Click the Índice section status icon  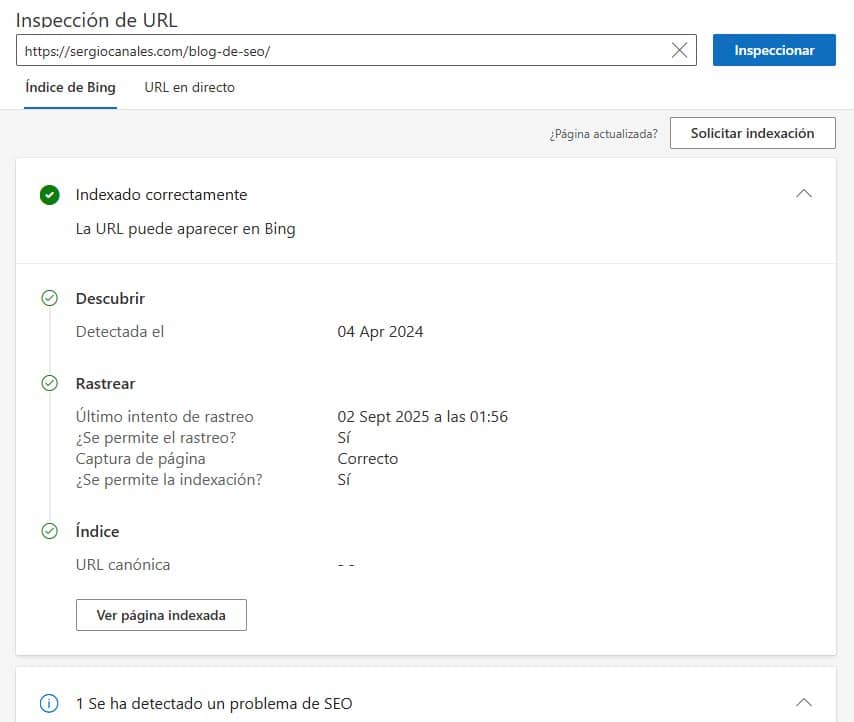[50, 531]
